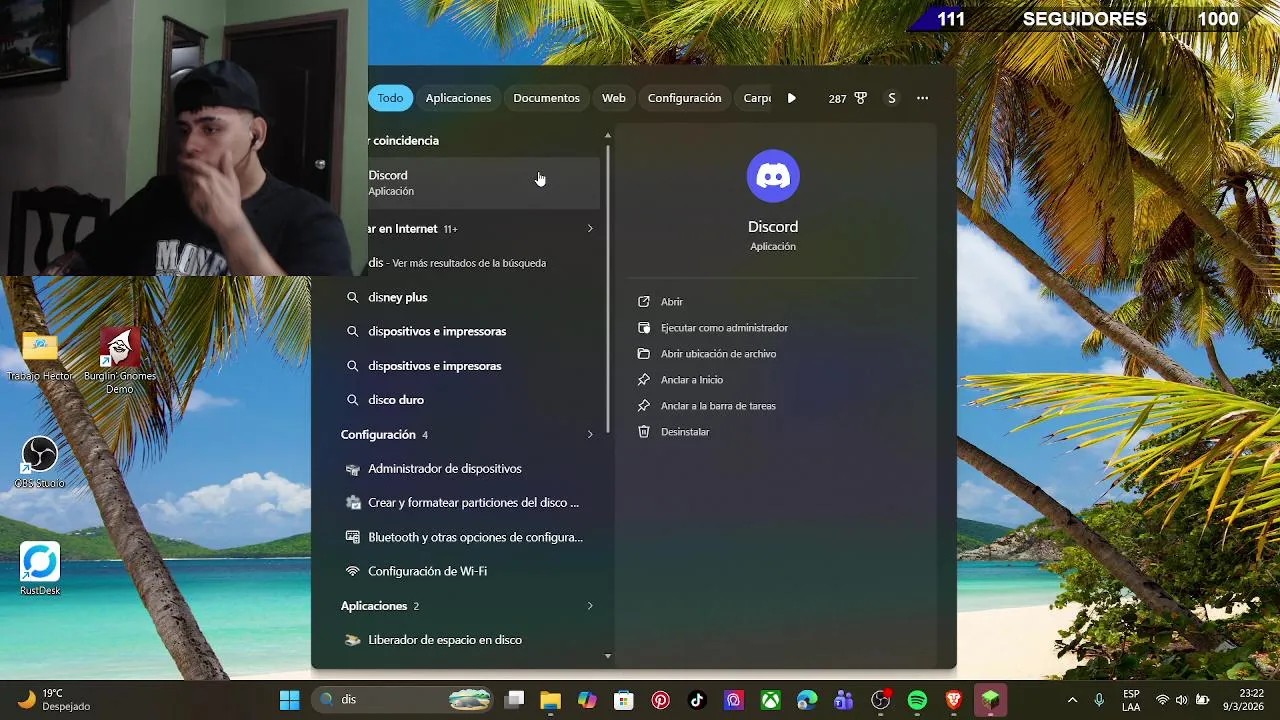Click the taskbar search box with 'dis'
This screenshot has width=1280, height=720.
pyautogui.click(x=404, y=700)
